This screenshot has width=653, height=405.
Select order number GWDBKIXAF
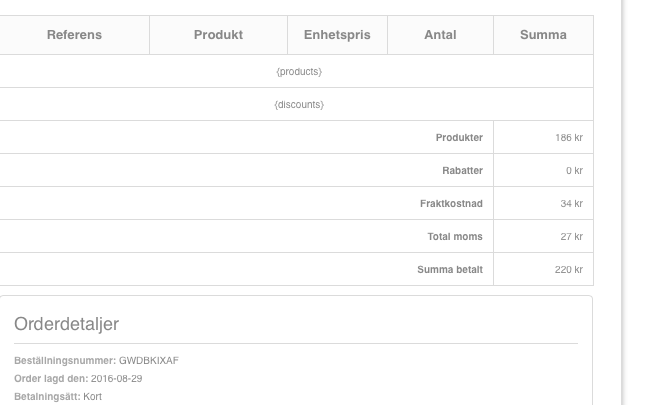148,361
